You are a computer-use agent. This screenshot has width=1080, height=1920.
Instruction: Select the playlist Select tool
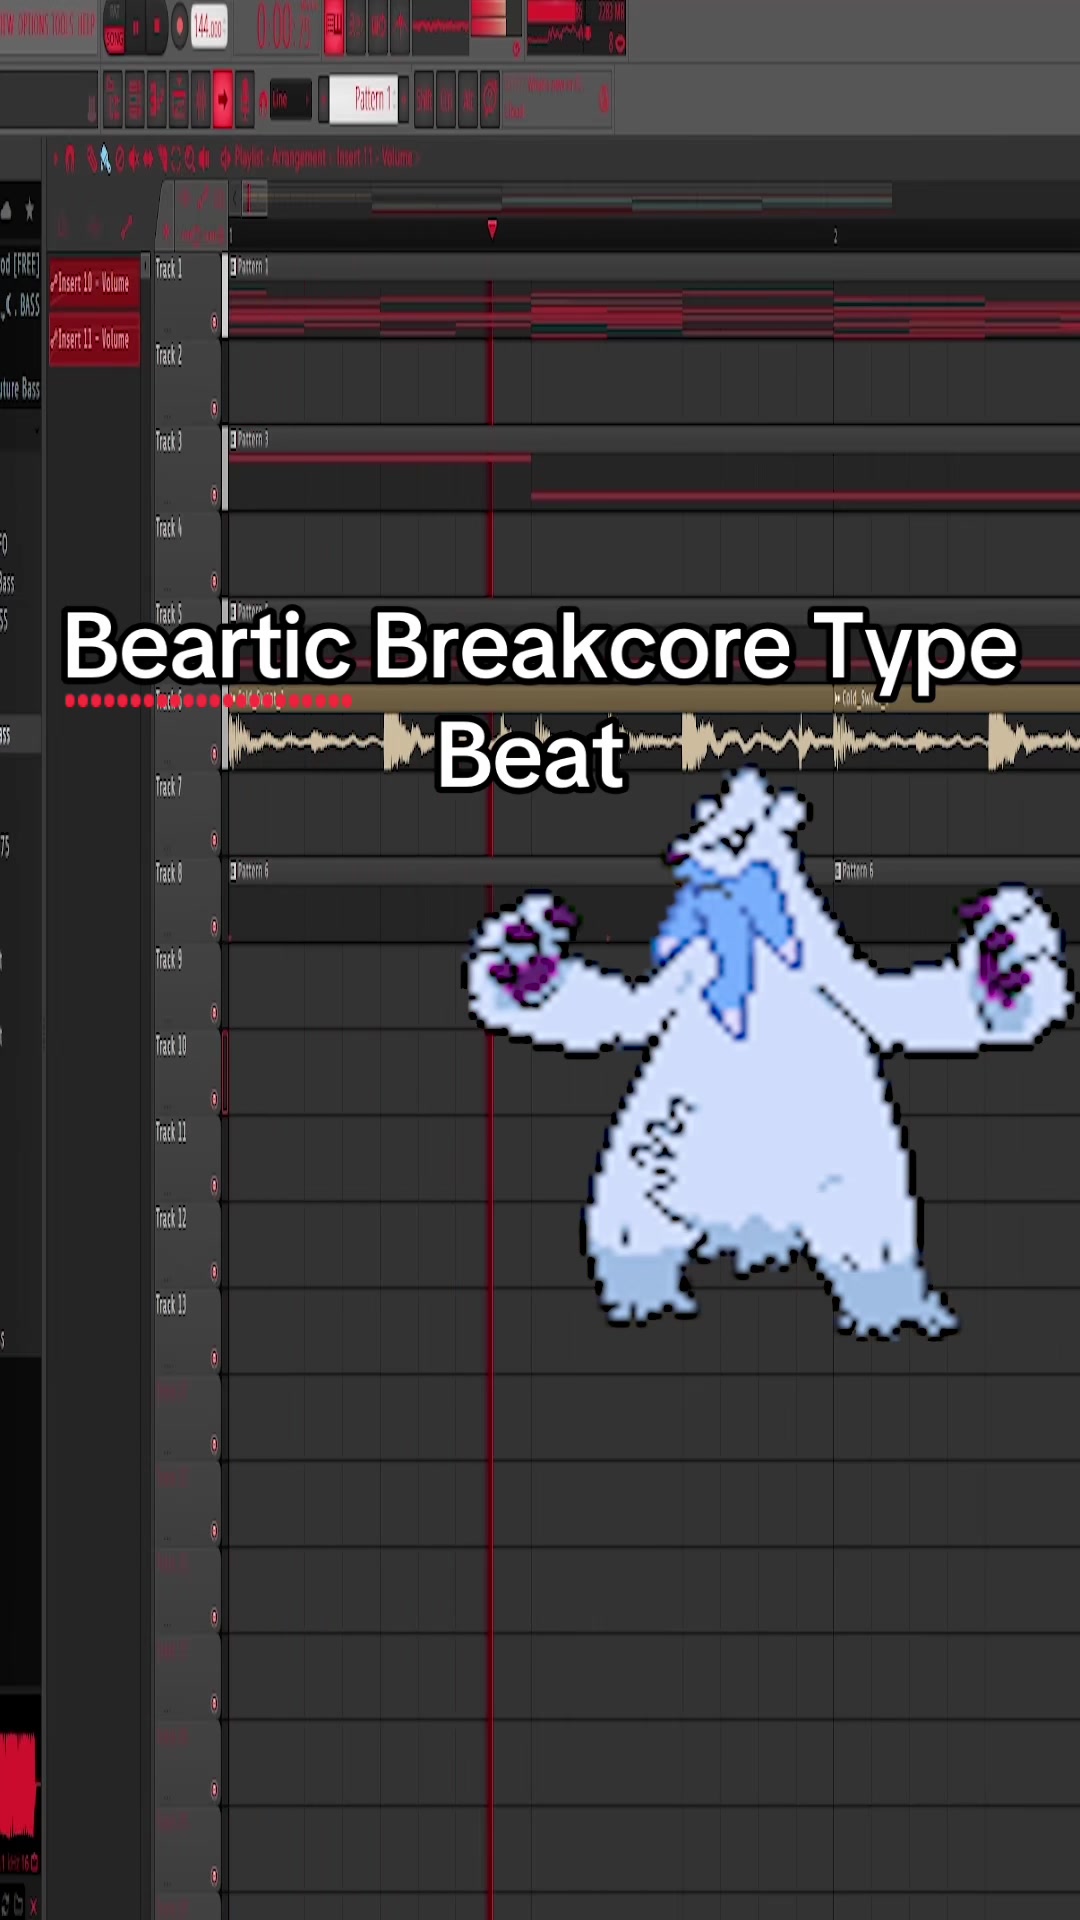pos(176,159)
